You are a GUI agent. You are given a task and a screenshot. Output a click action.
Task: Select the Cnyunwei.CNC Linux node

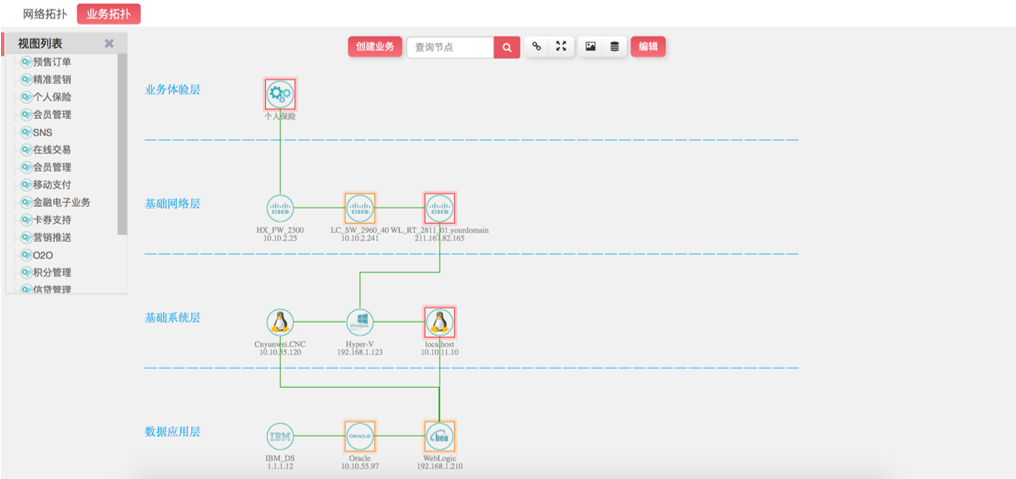[x=280, y=322]
